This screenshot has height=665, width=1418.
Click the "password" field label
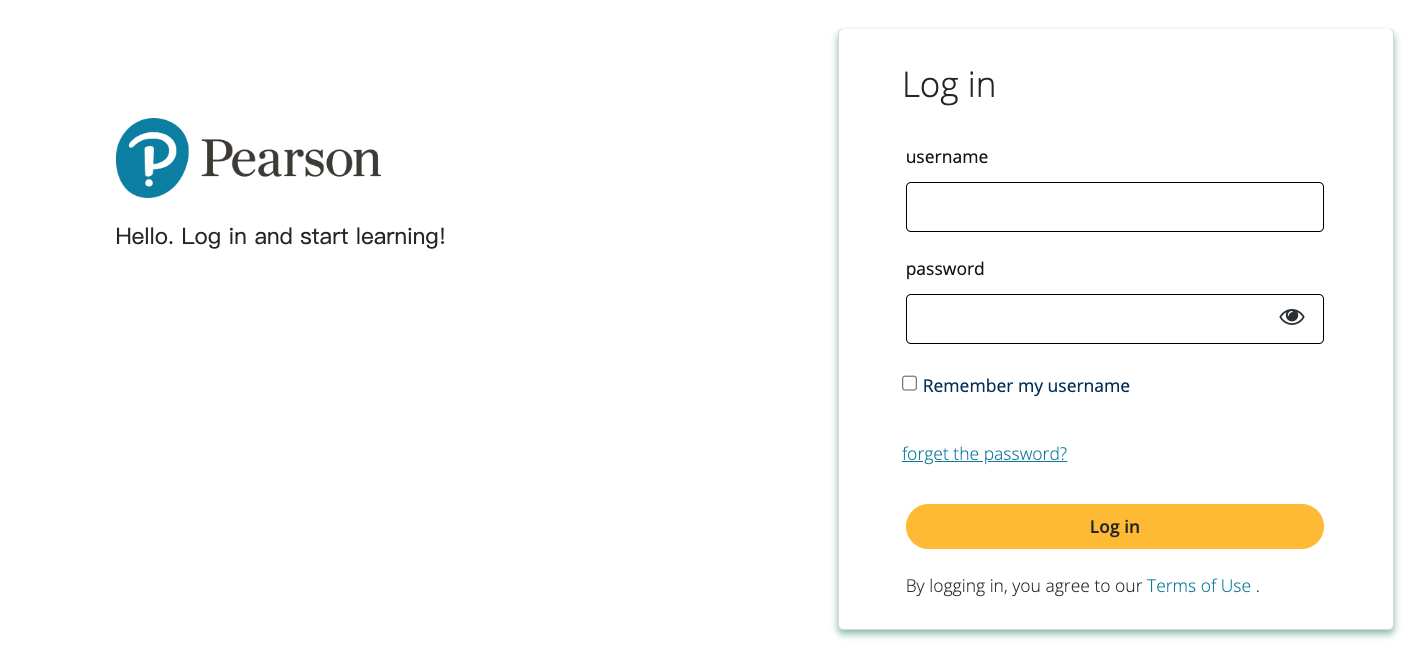945,269
